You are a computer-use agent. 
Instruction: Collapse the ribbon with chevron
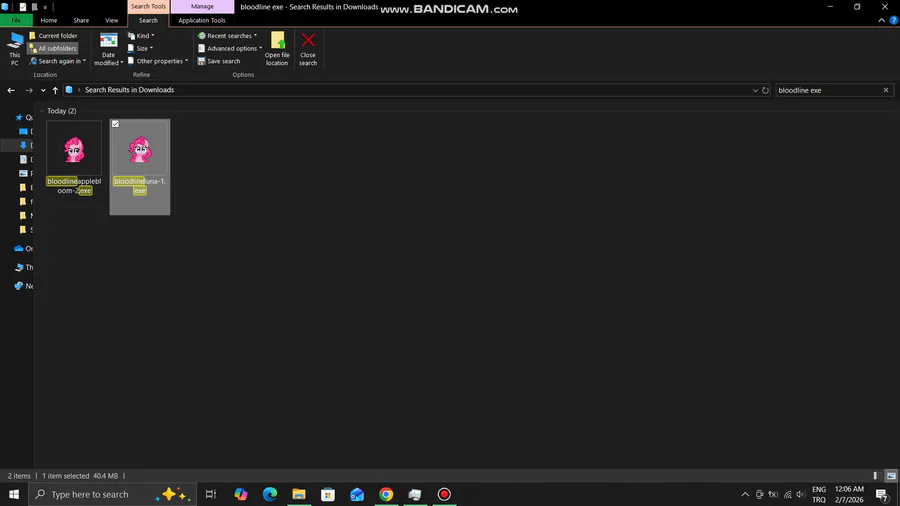click(x=882, y=20)
